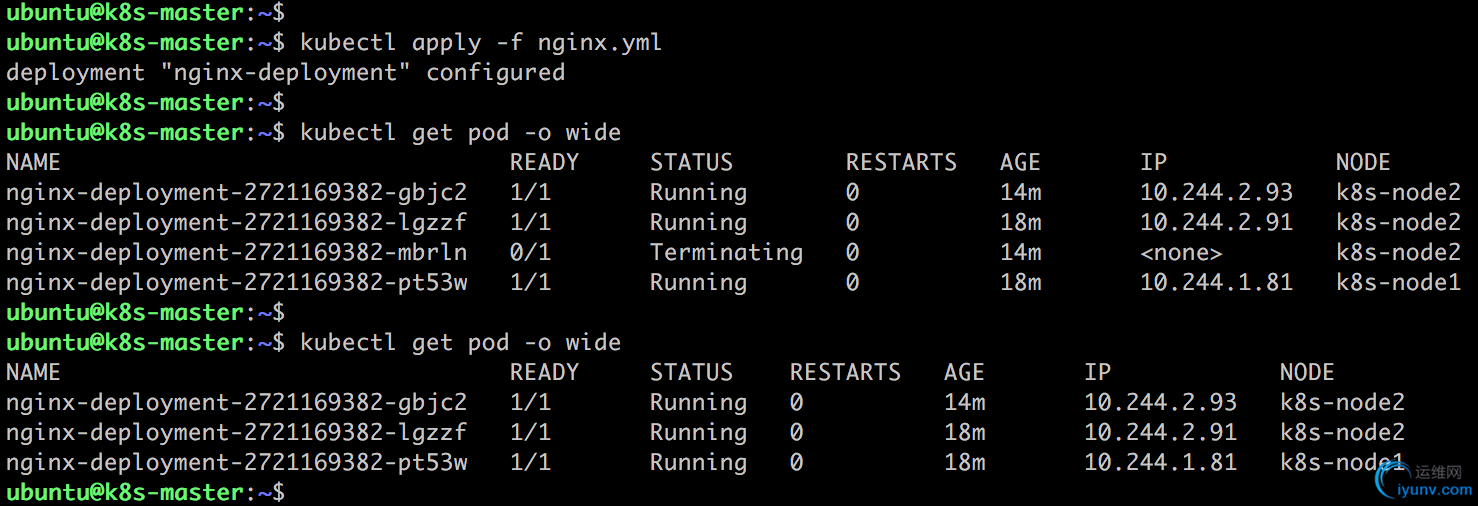The width and height of the screenshot is (1478, 506).
Task: Click k8s-node2 for gbjc2 in the second listing
Action: point(1342,403)
